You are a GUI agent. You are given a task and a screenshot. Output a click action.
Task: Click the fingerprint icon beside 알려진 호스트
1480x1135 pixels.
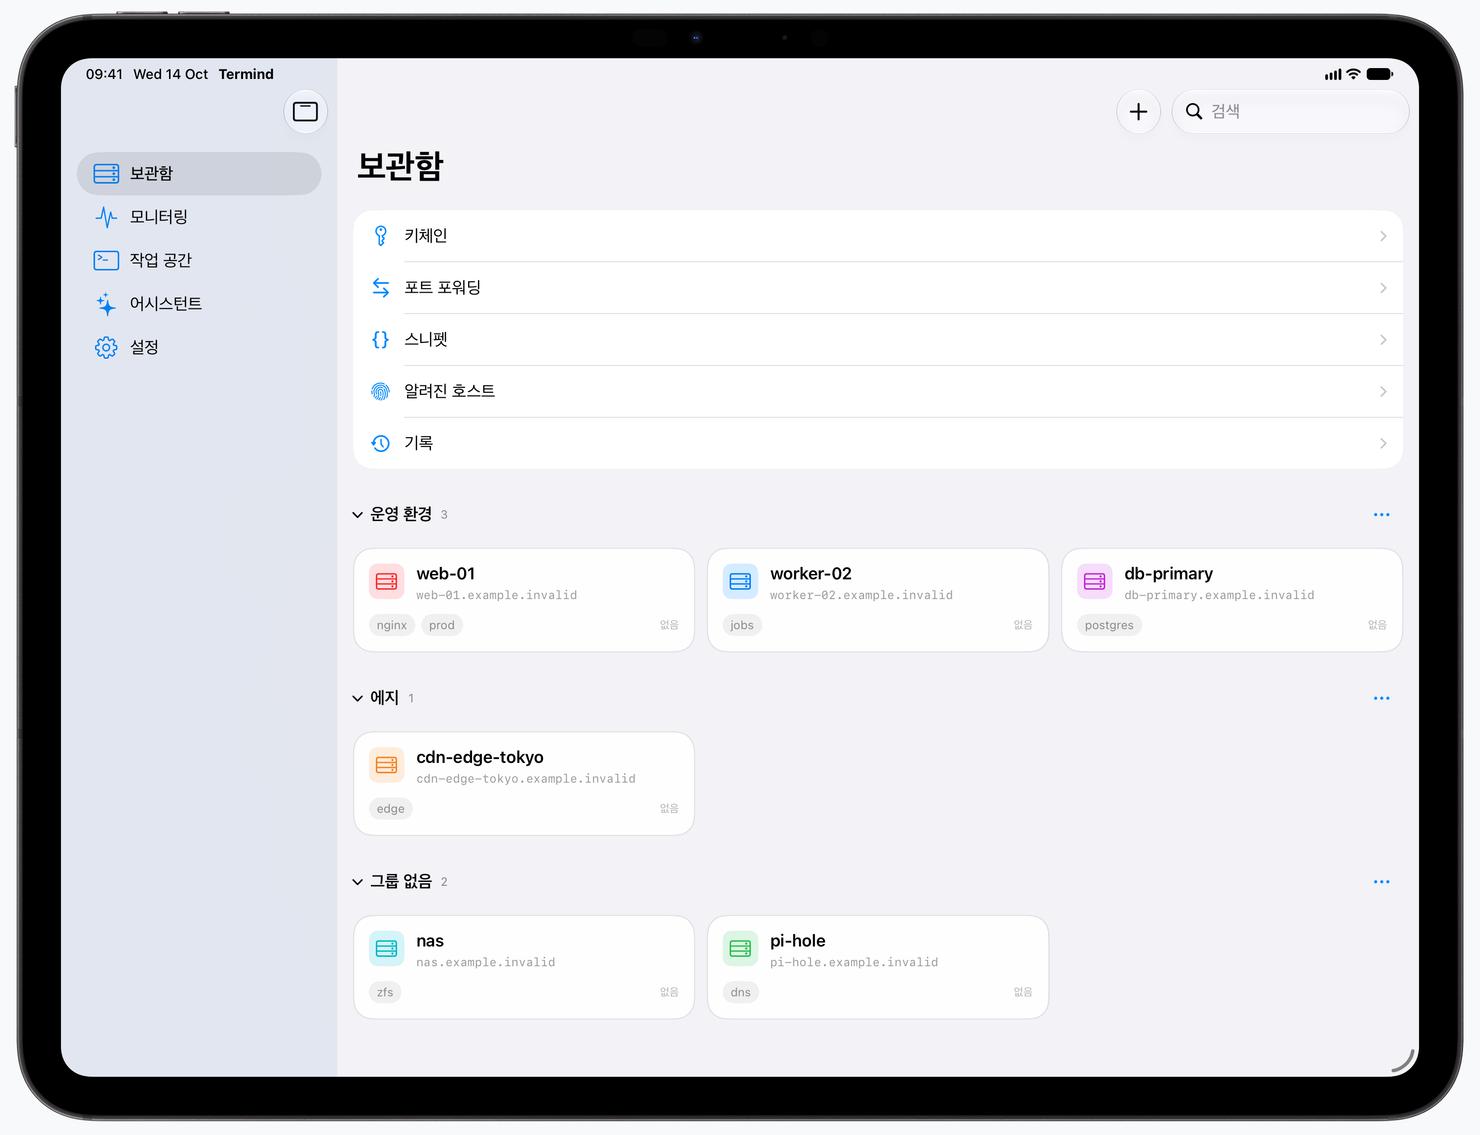point(381,392)
